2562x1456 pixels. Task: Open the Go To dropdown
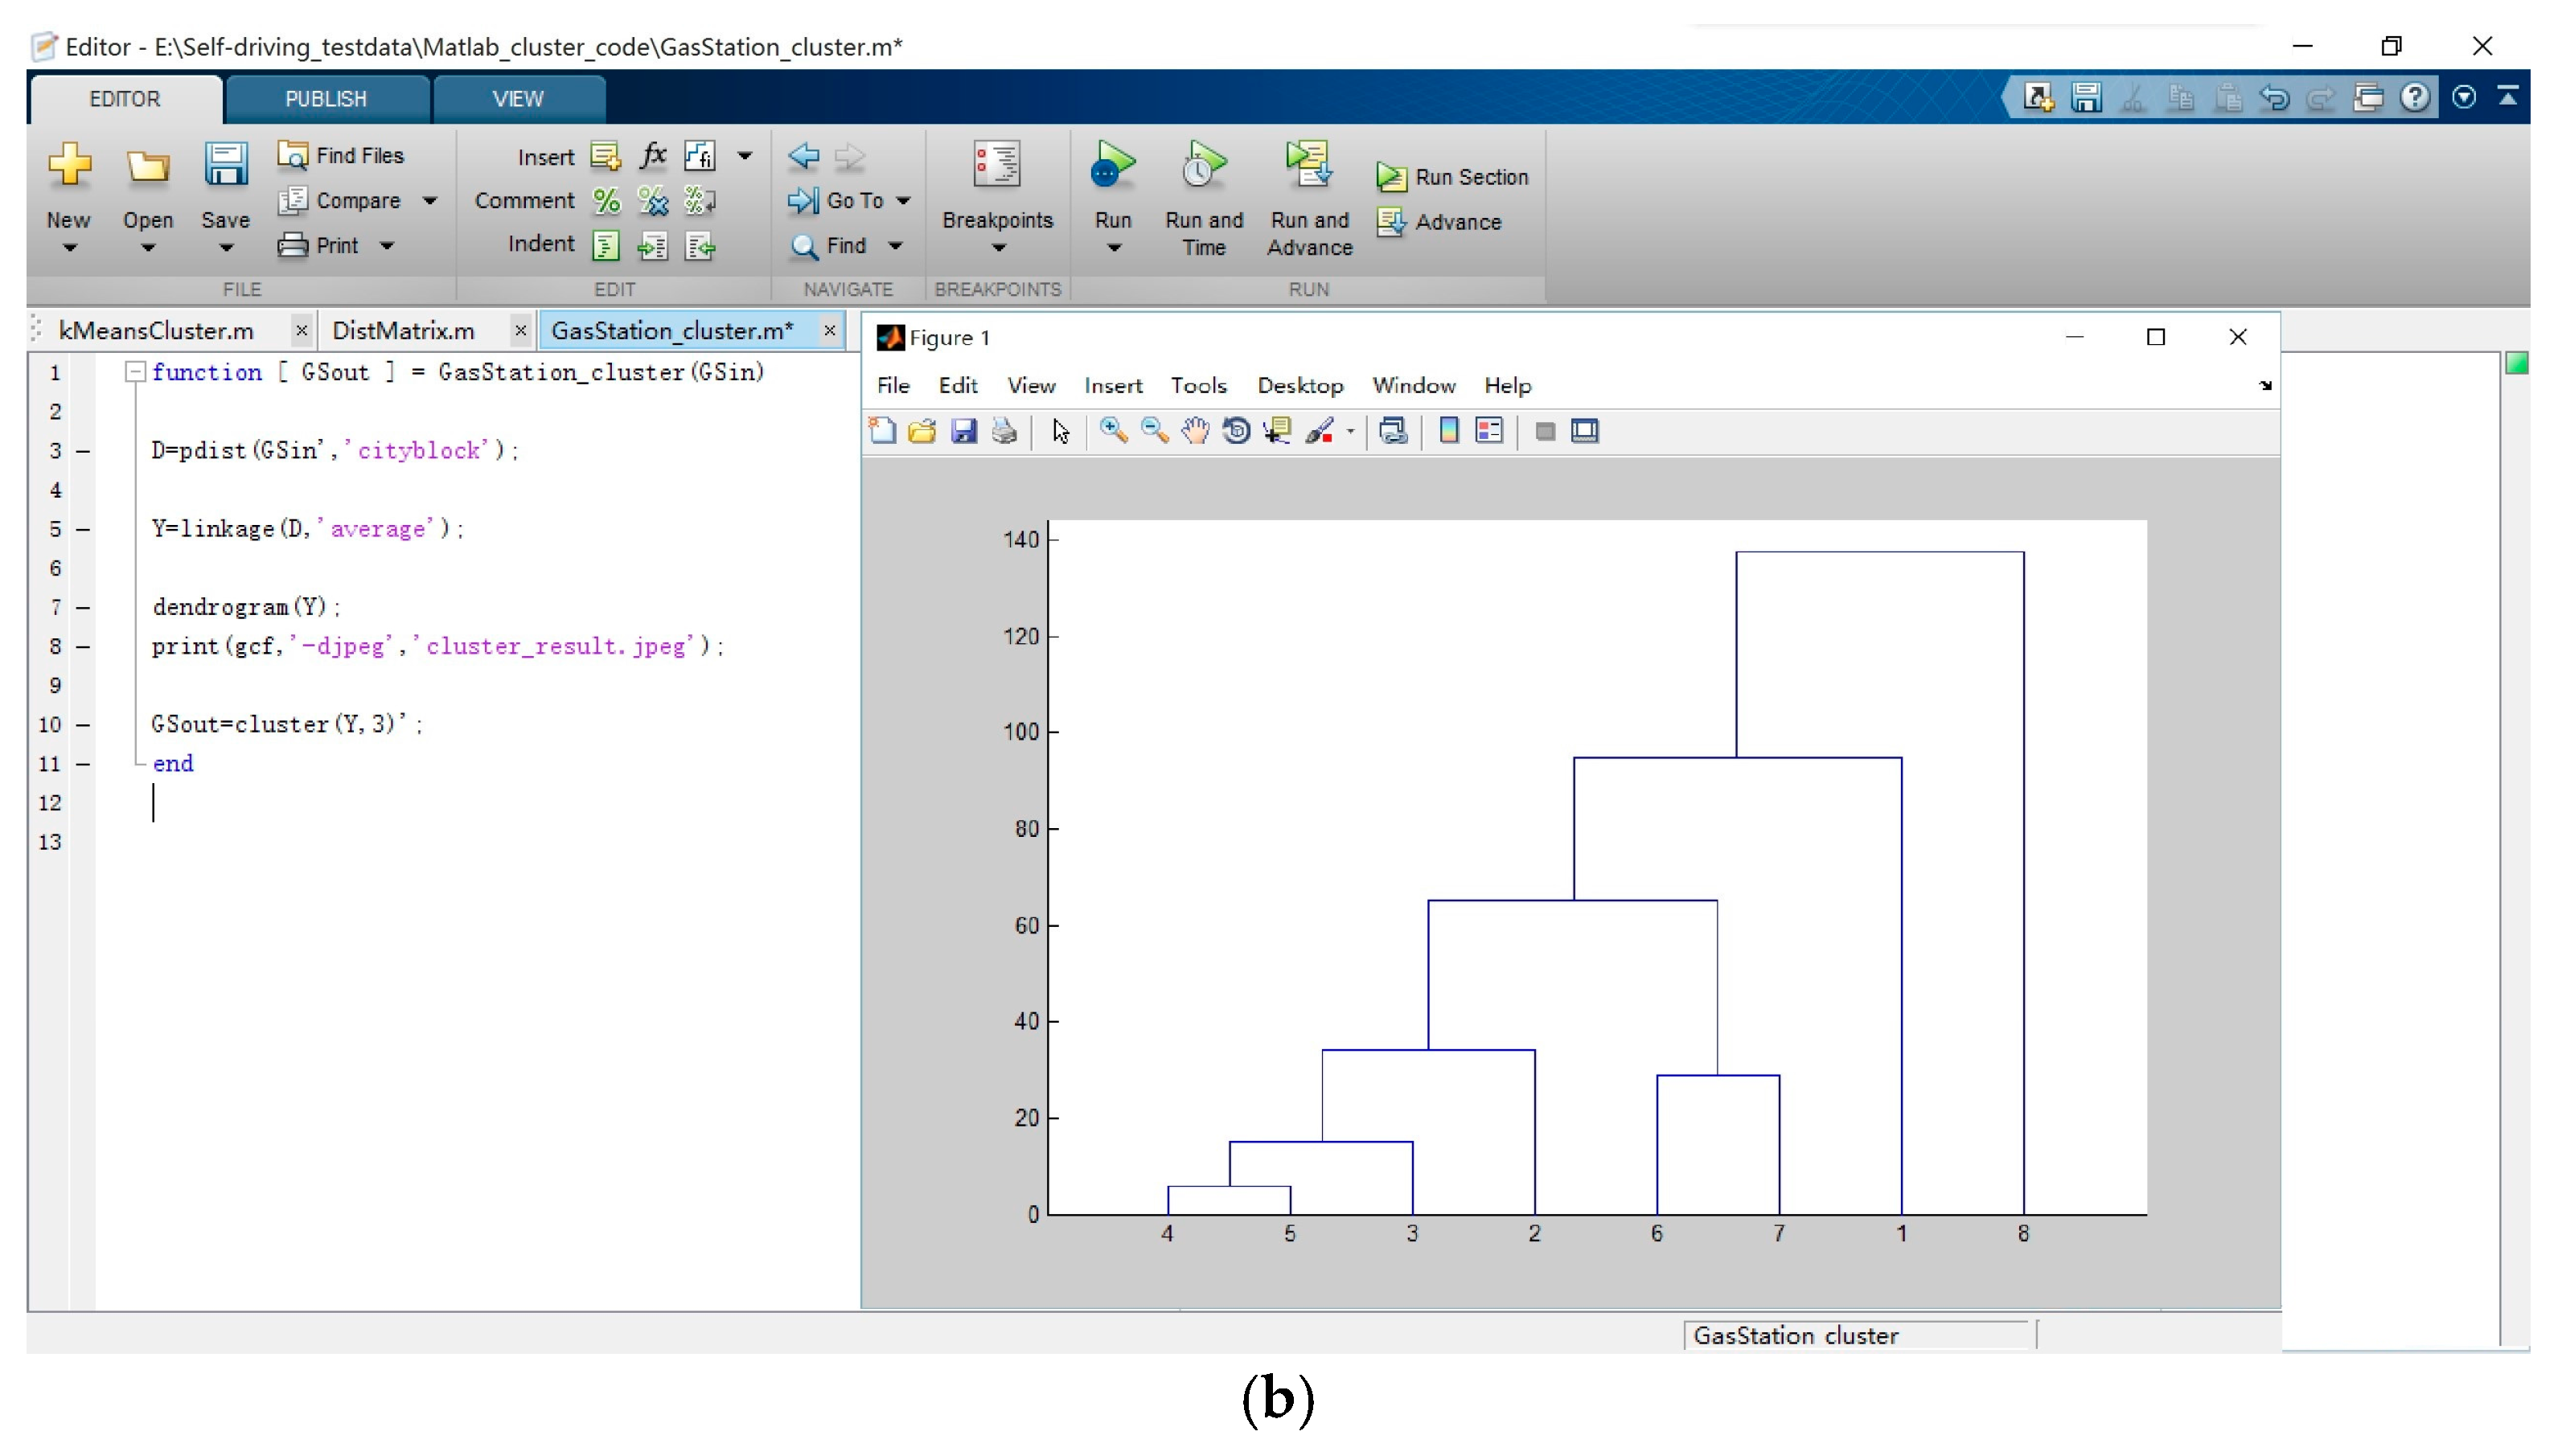point(904,201)
